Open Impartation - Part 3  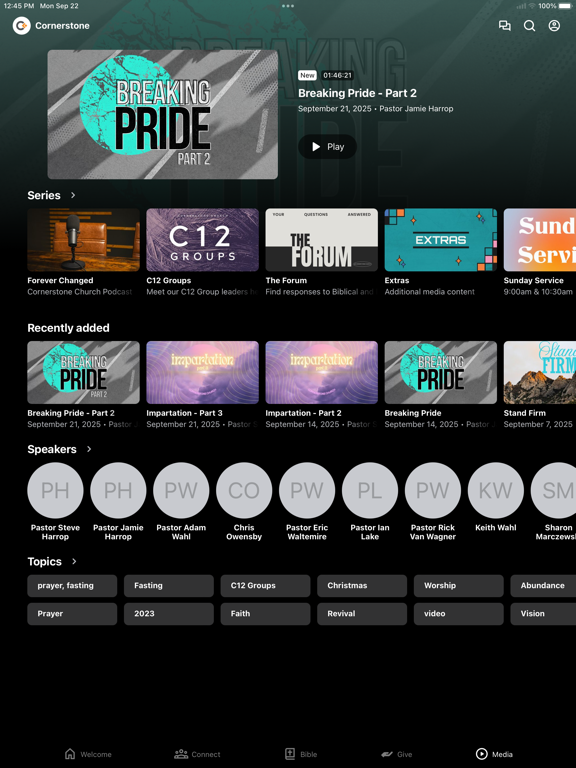click(x=202, y=372)
